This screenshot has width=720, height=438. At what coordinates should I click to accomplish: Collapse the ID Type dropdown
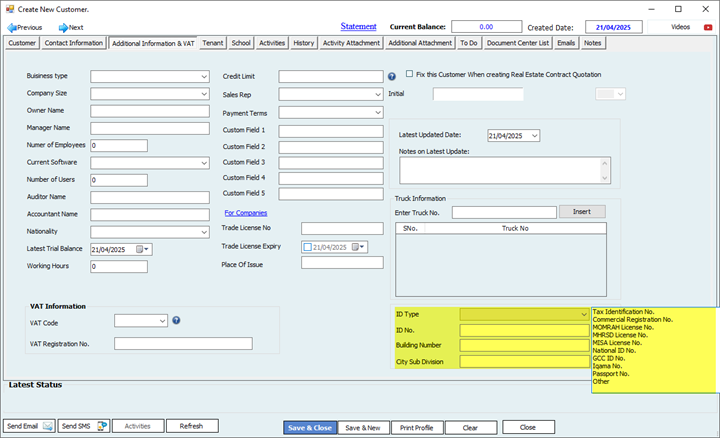(584, 314)
